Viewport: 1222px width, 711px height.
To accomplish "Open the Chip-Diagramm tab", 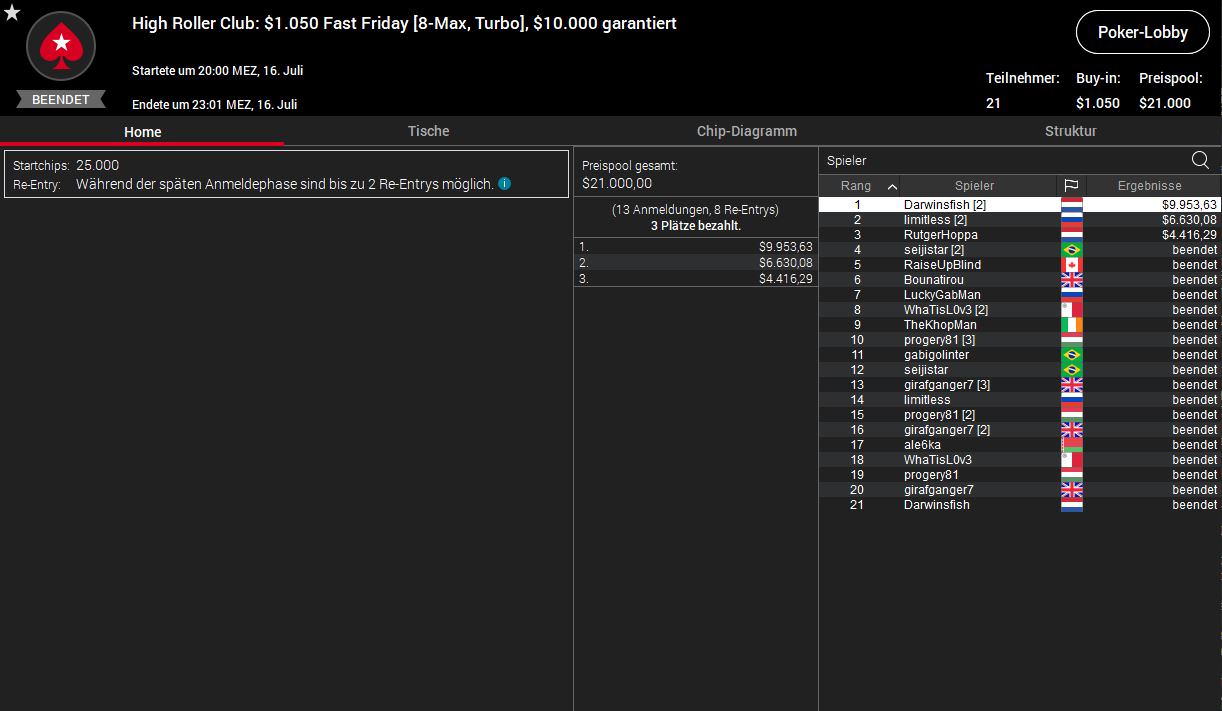I will 746,131.
